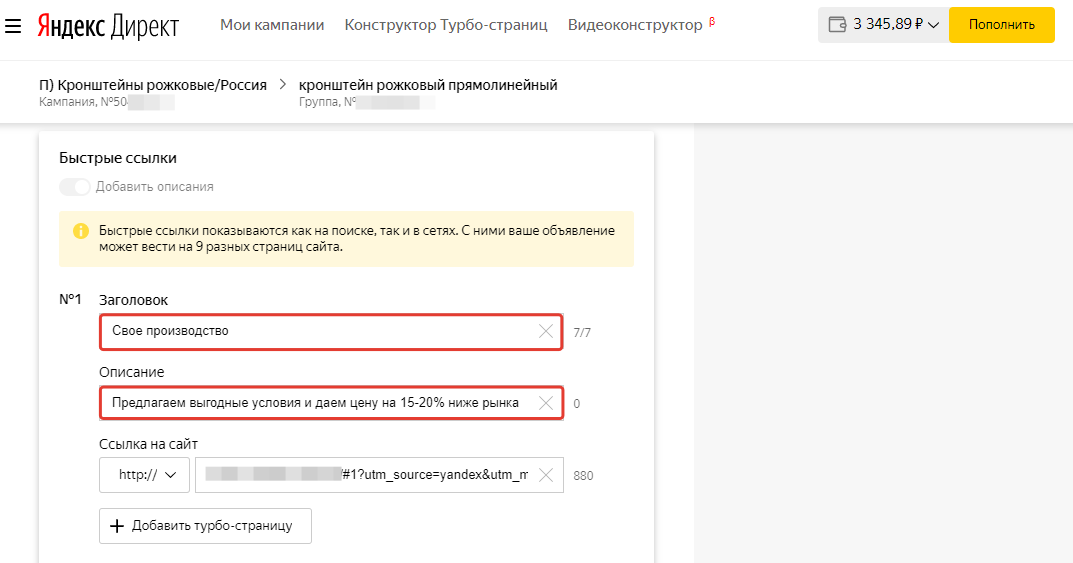Go to Мои кампании
1073x563 pixels.
click(272, 25)
